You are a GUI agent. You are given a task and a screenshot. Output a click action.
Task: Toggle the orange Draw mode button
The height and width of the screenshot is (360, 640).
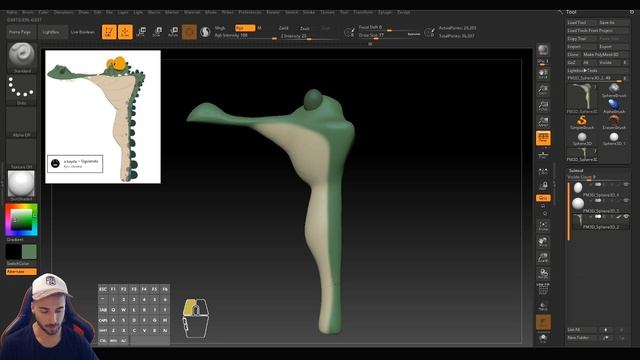125,32
